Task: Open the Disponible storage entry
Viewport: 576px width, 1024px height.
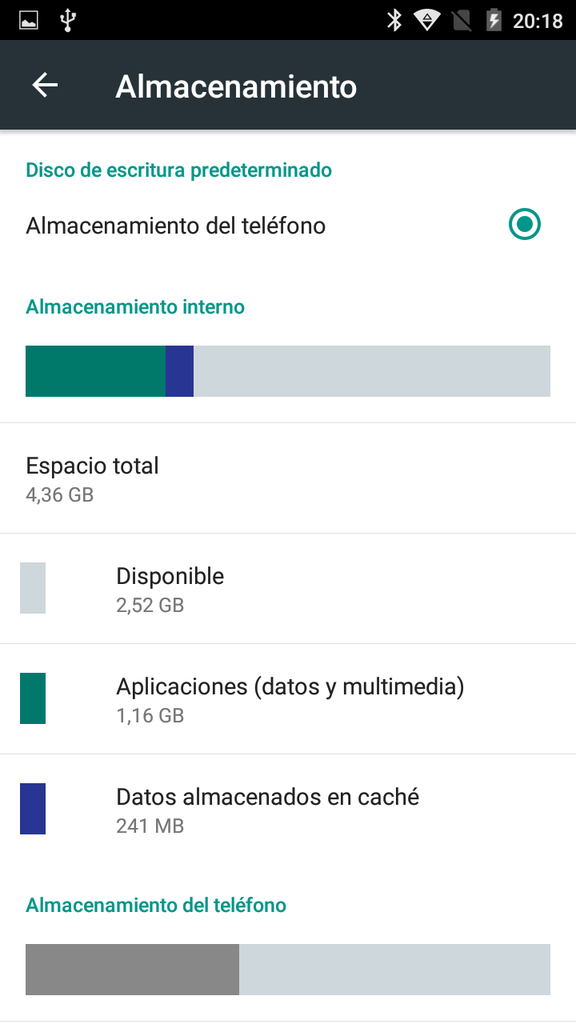Action: (x=288, y=588)
